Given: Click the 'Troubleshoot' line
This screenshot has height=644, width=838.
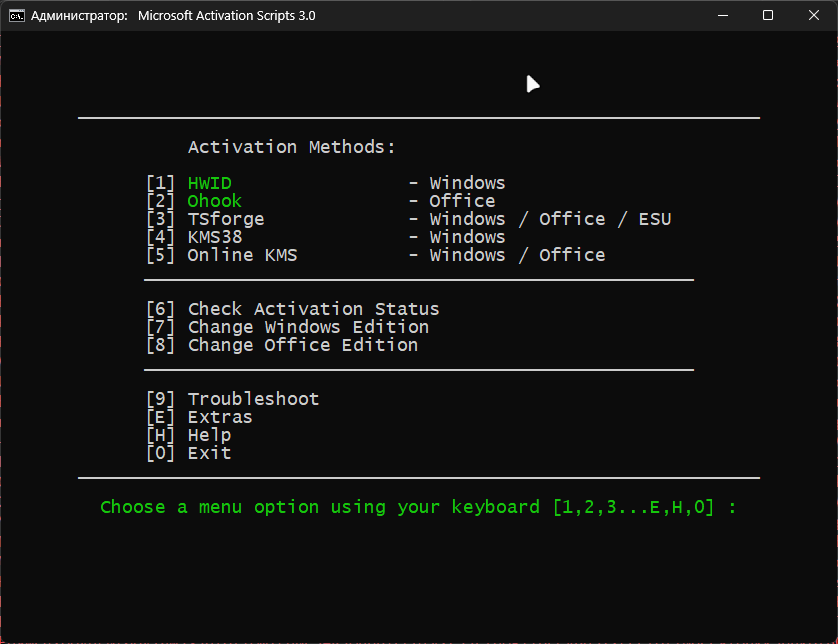Looking at the screenshot, I should (253, 399).
